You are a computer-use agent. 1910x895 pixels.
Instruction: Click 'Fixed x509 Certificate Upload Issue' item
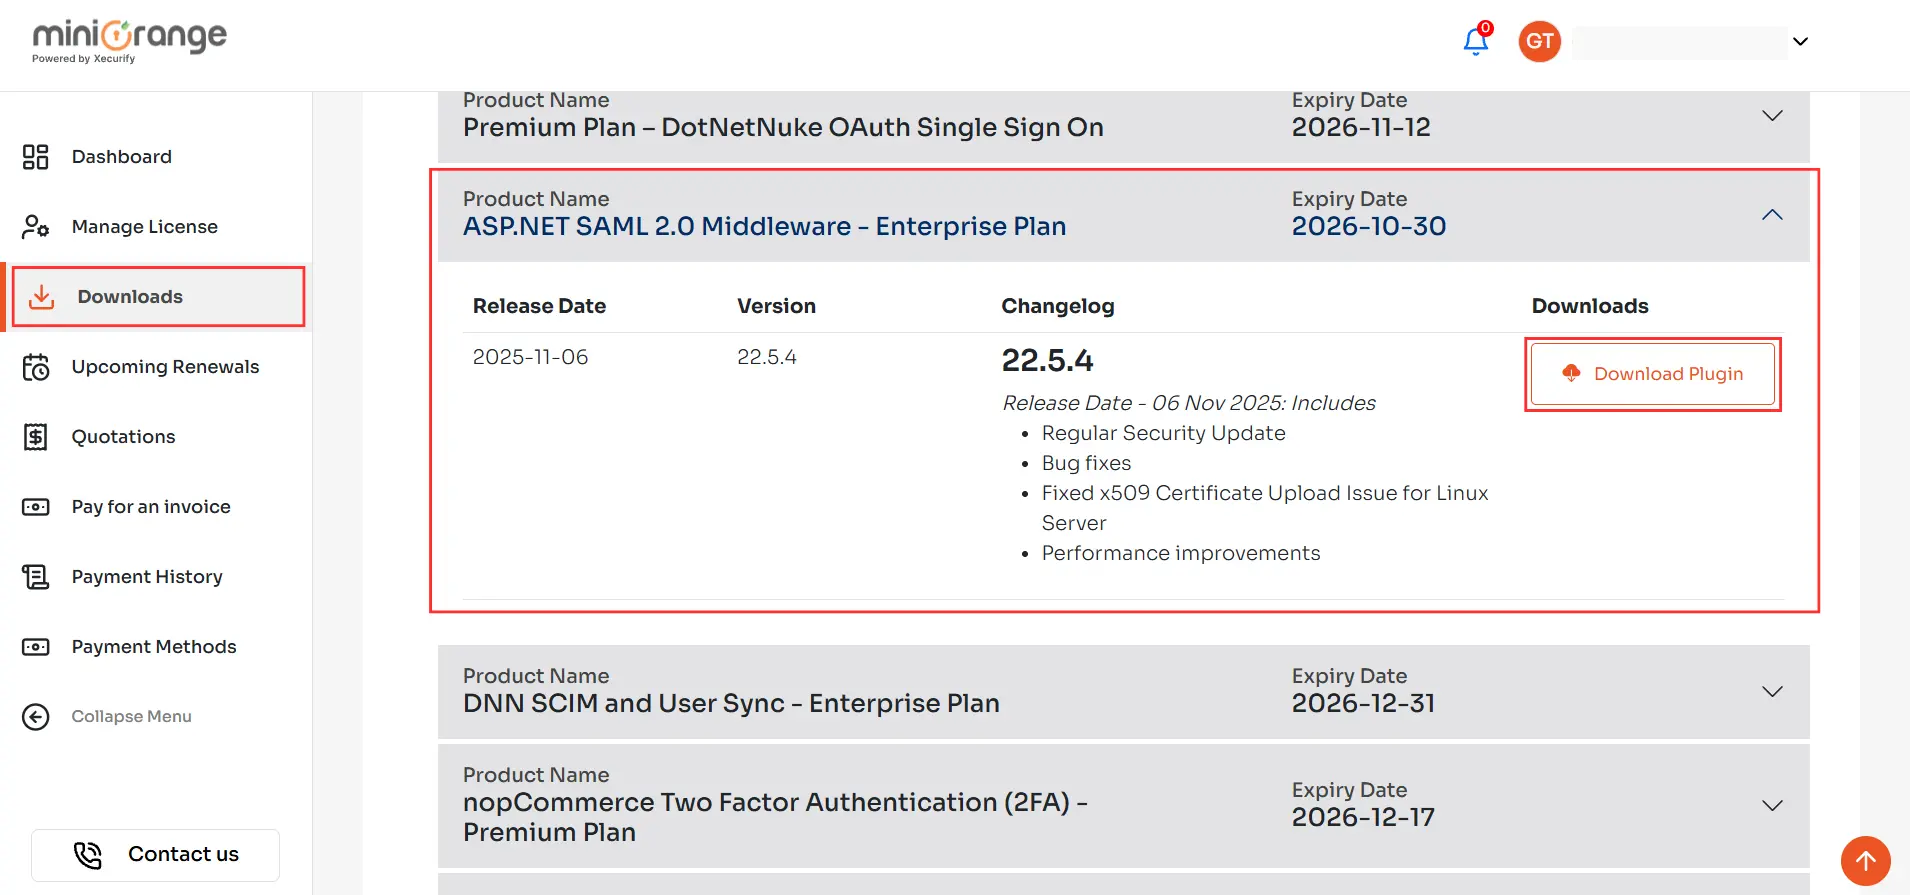[x=1265, y=508]
